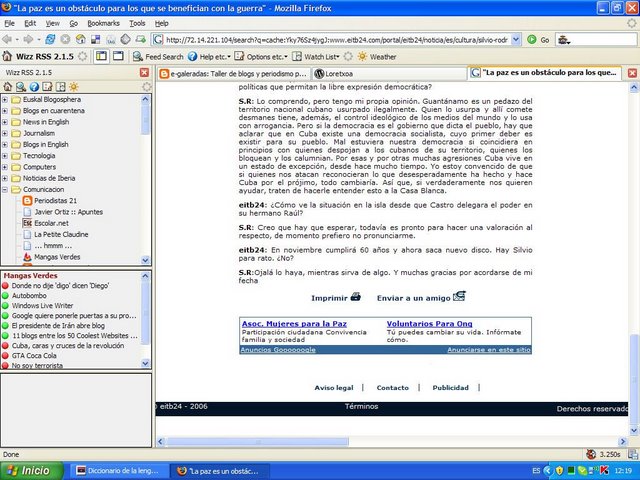
Task: Open the File menu
Action: point(9,23)
